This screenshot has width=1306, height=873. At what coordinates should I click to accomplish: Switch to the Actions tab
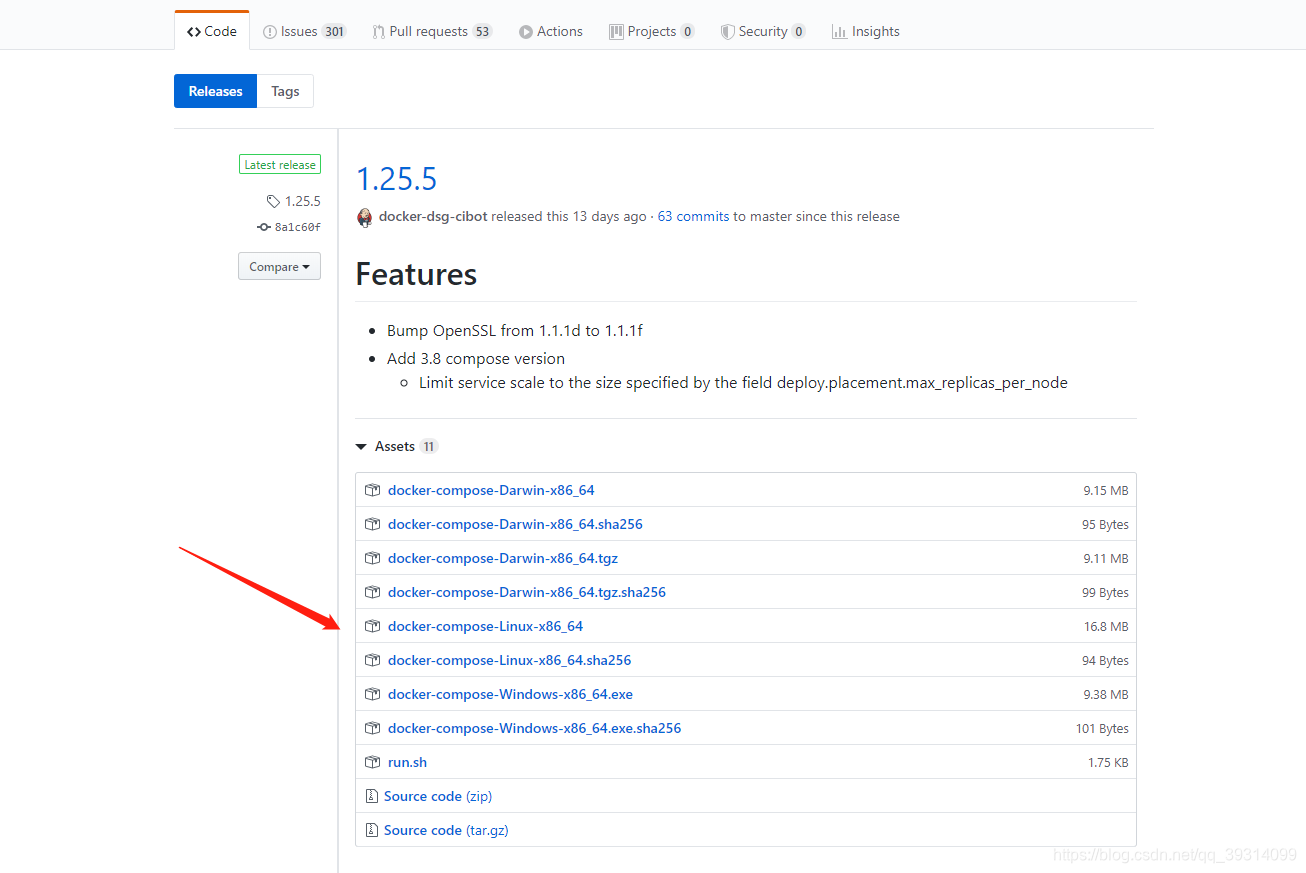(x=551, y=31)
